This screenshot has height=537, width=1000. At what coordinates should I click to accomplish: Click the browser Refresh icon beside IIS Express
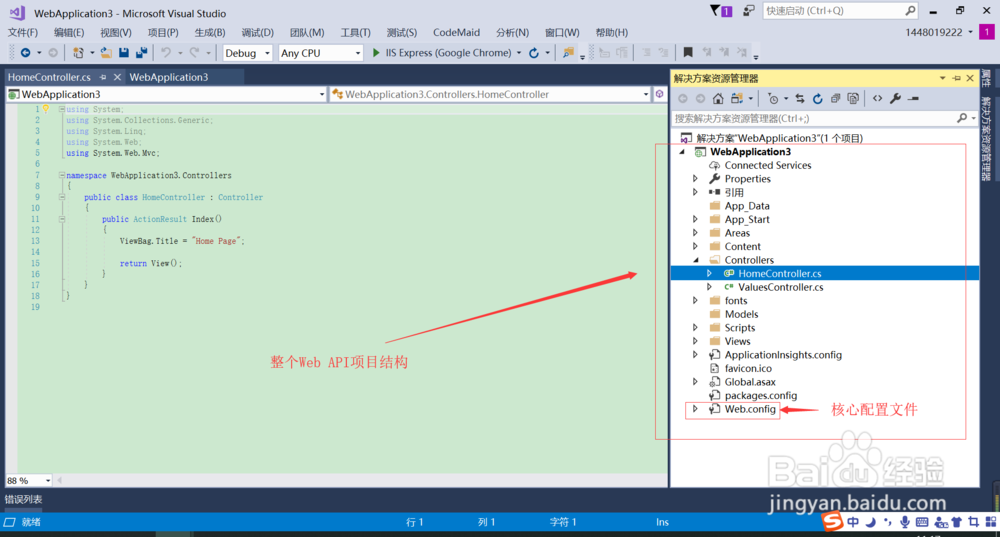click(x=534, y=53)
